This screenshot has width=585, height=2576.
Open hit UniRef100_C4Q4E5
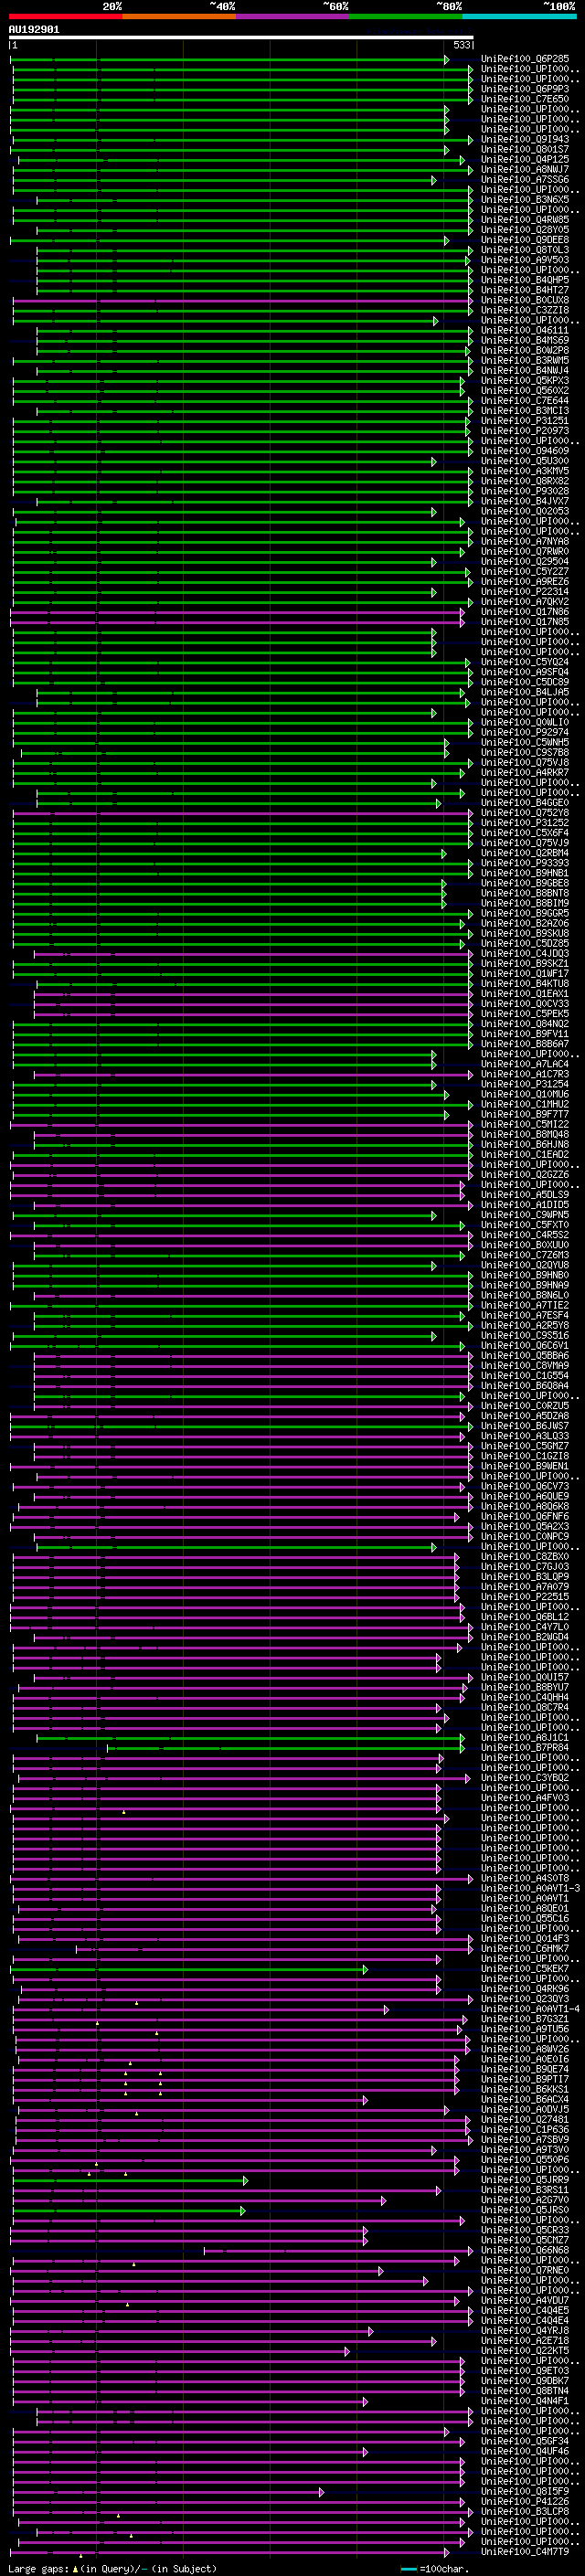click(525, 2311)
